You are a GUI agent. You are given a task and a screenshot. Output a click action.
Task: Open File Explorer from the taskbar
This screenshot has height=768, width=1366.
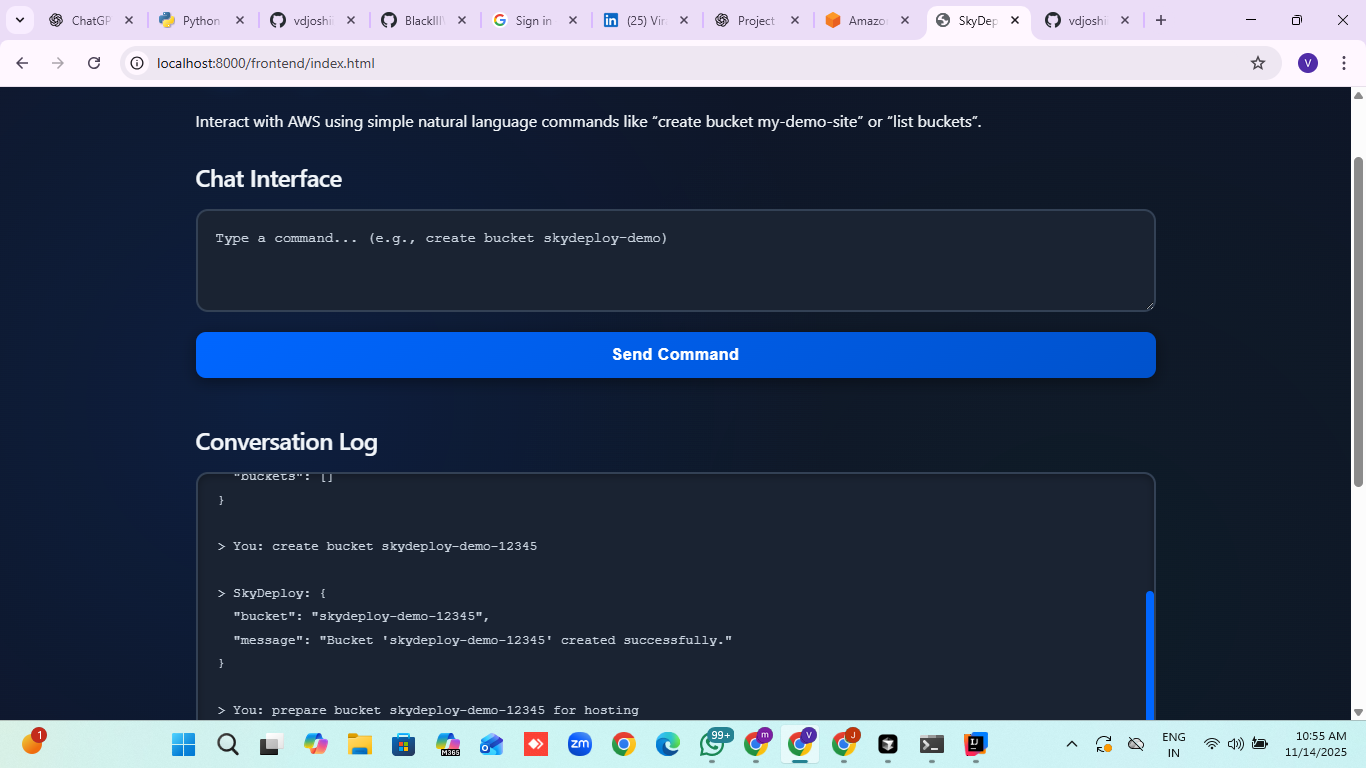click(360, 744)
